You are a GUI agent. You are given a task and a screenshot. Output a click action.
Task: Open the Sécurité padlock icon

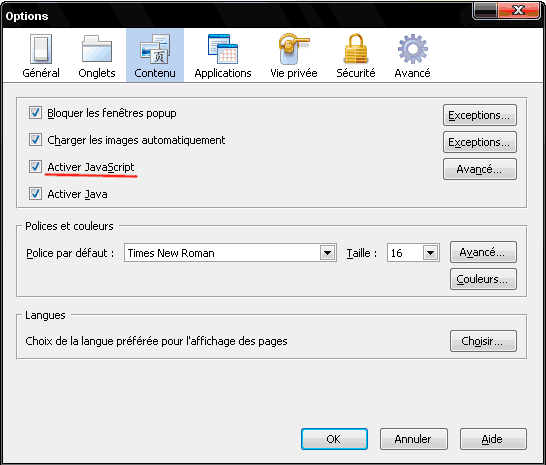356,49
